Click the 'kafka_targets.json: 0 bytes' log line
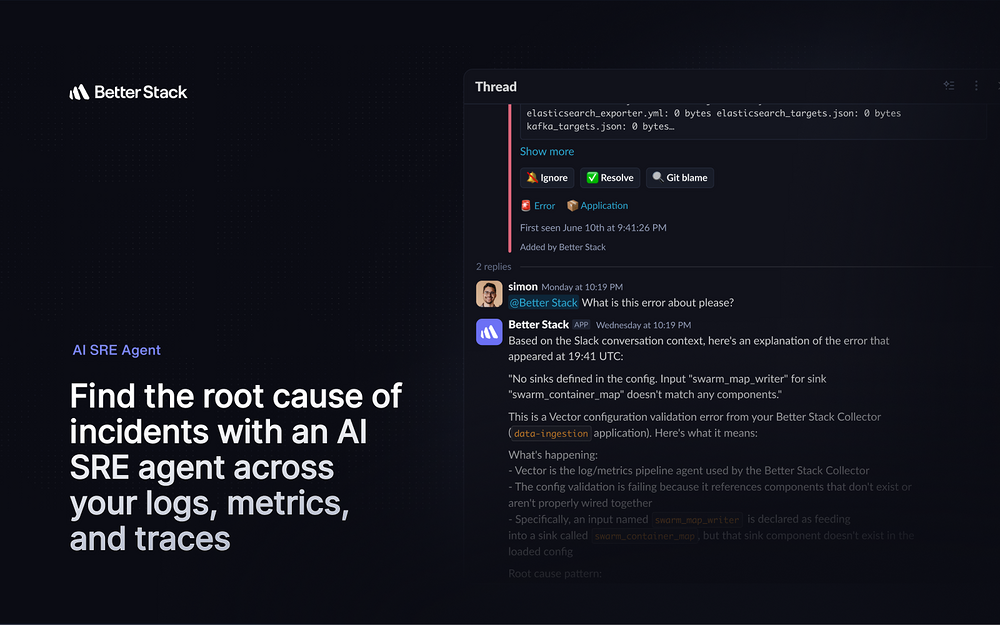The image size is (1000, 625). pos(600,126)
